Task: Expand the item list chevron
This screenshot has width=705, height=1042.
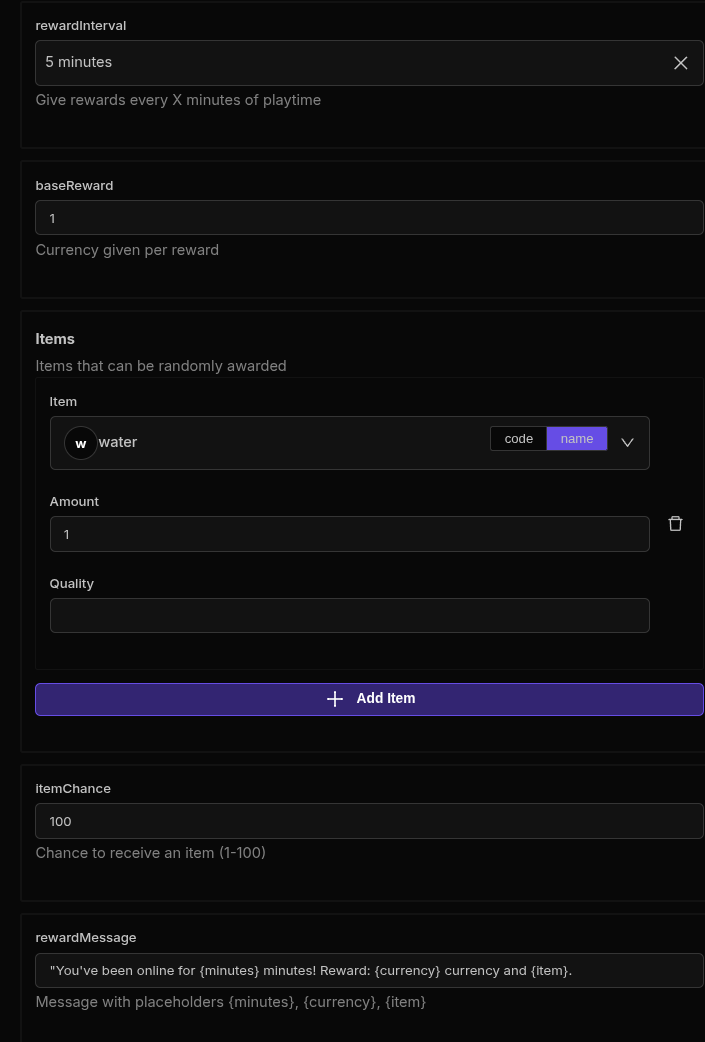Action: [x=627, y=443]
